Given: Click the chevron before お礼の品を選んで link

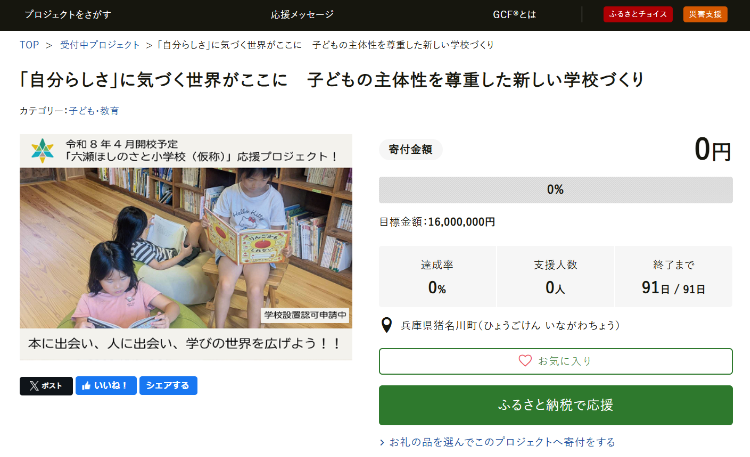Looking at the screenshot, I should 382,443.
